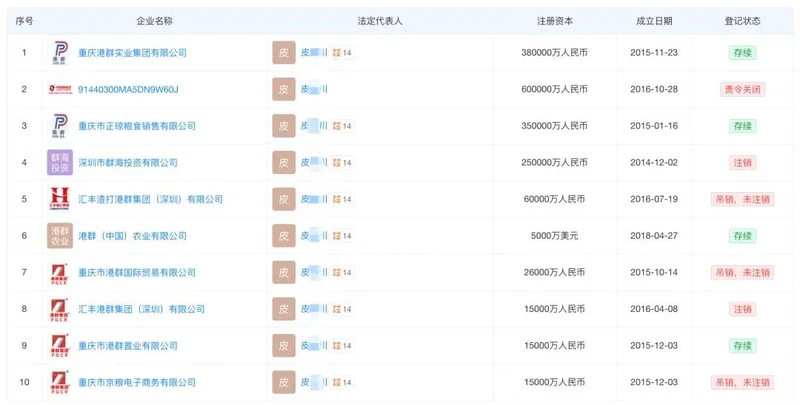This screenshot has height=405, width=800.
Task: Click the 皮 avatar in row 1
Action: point(284,53)
